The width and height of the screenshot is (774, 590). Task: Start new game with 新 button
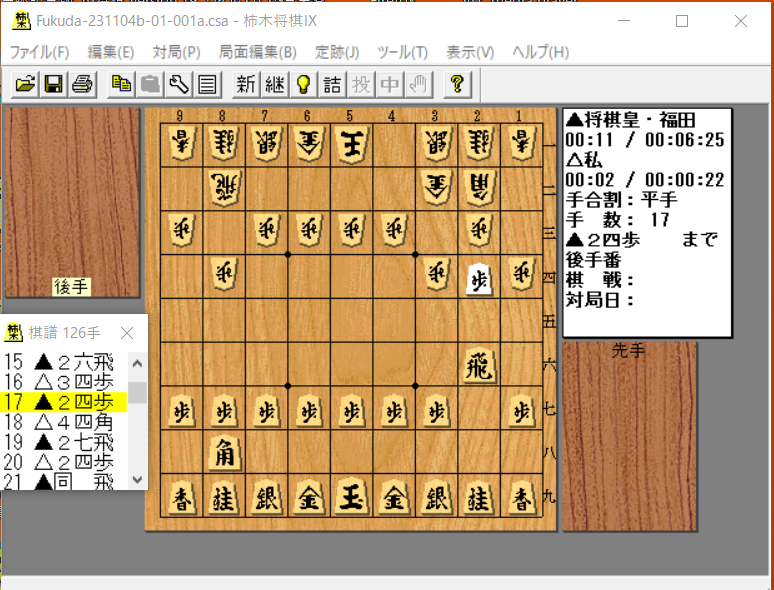click(x=246, y=84)
